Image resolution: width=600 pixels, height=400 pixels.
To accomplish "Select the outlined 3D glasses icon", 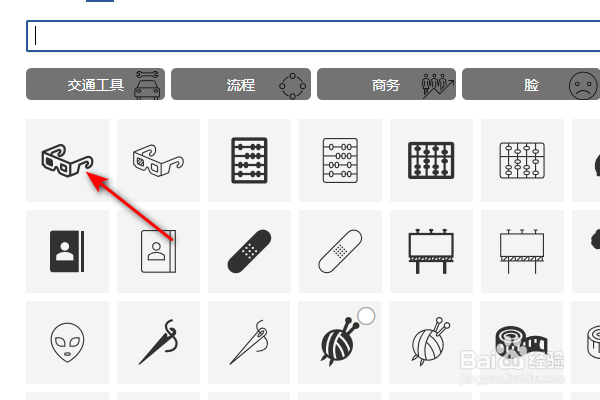I will coord(158,160).
